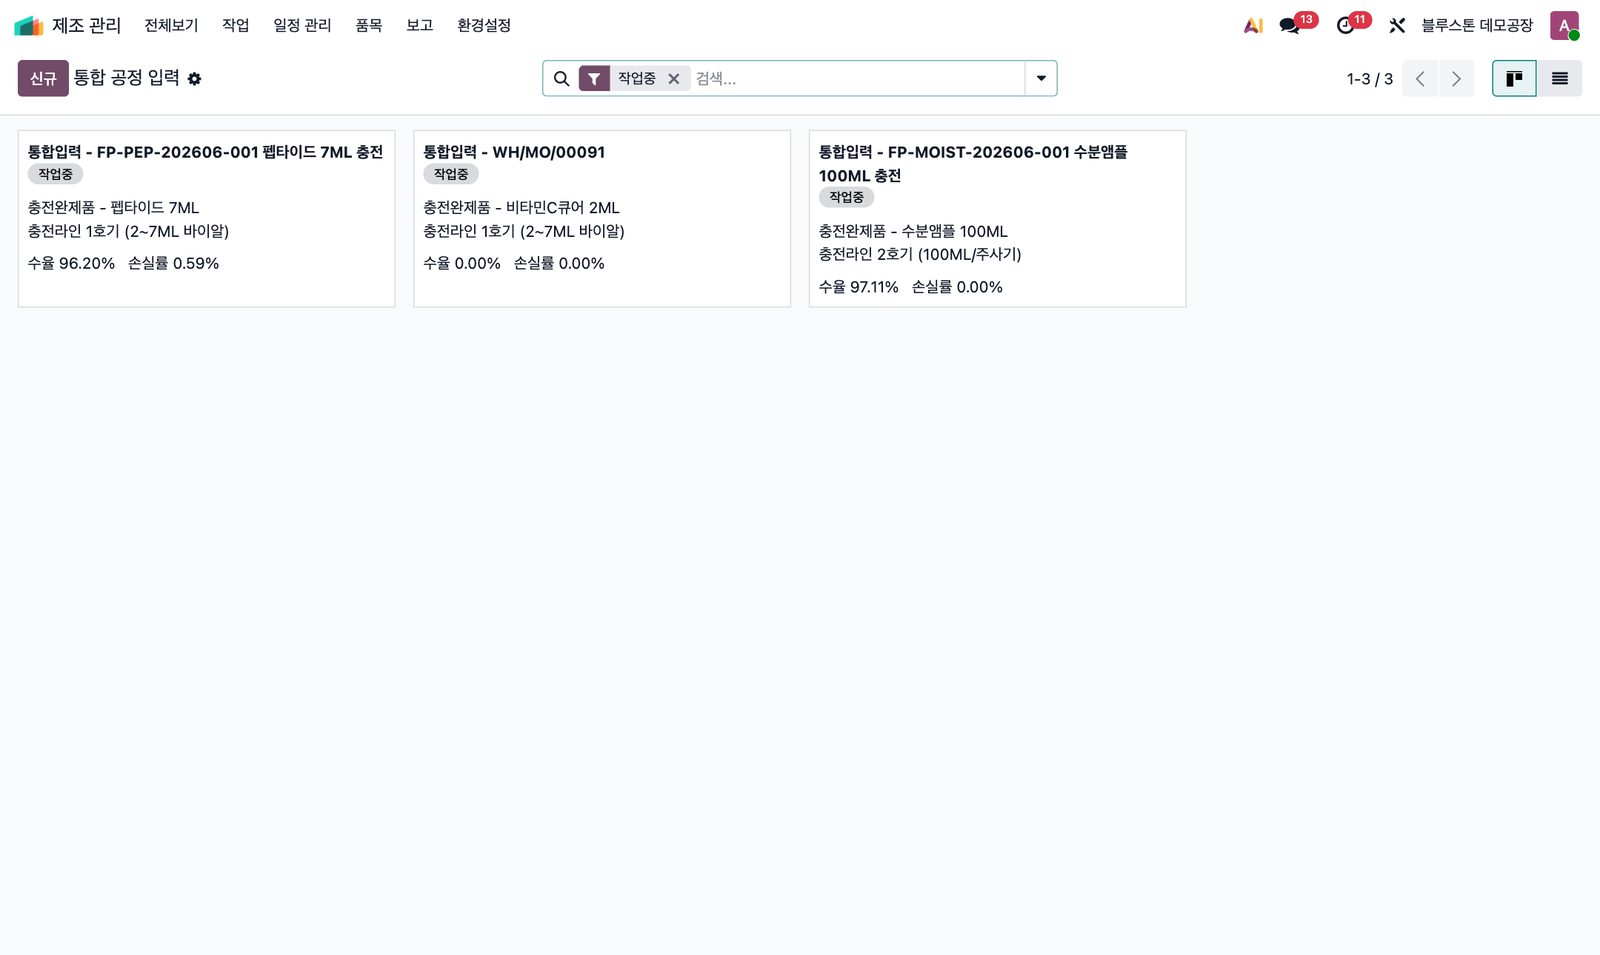Expand the search options dropdown arrow
This screenshot has height=955, width=1600.
[1041, 79]
